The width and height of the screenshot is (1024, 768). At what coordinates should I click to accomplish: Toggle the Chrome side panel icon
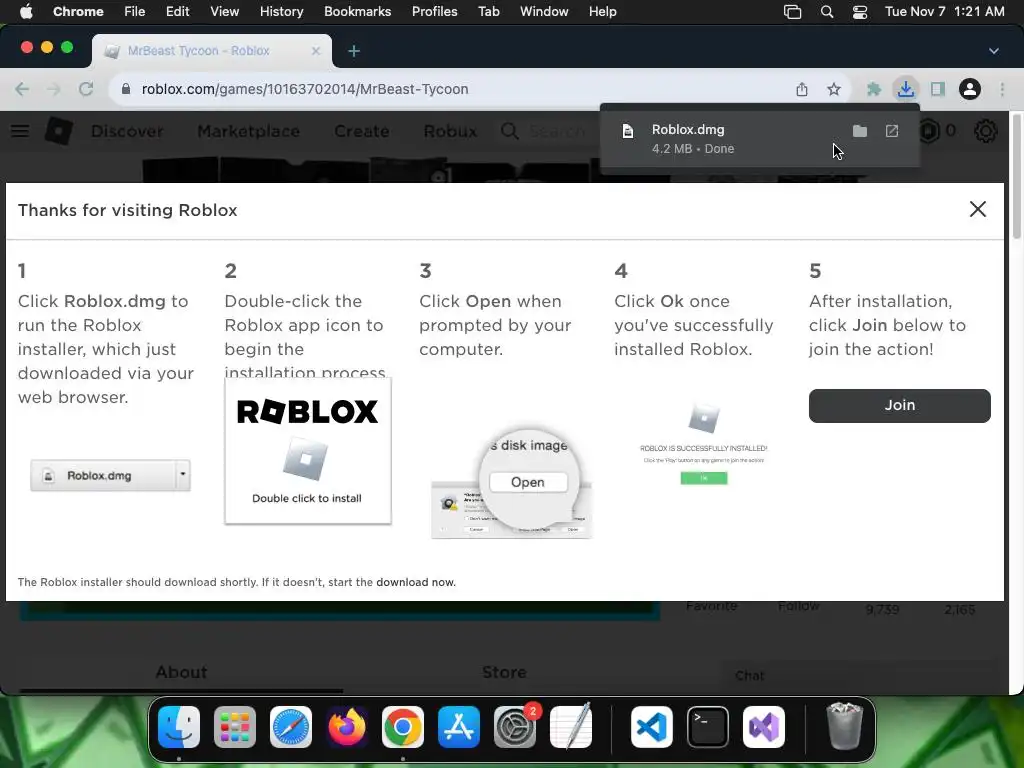tap(938, 89)
